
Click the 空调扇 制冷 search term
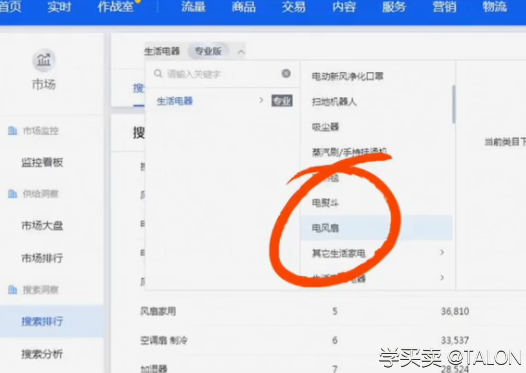164,340
